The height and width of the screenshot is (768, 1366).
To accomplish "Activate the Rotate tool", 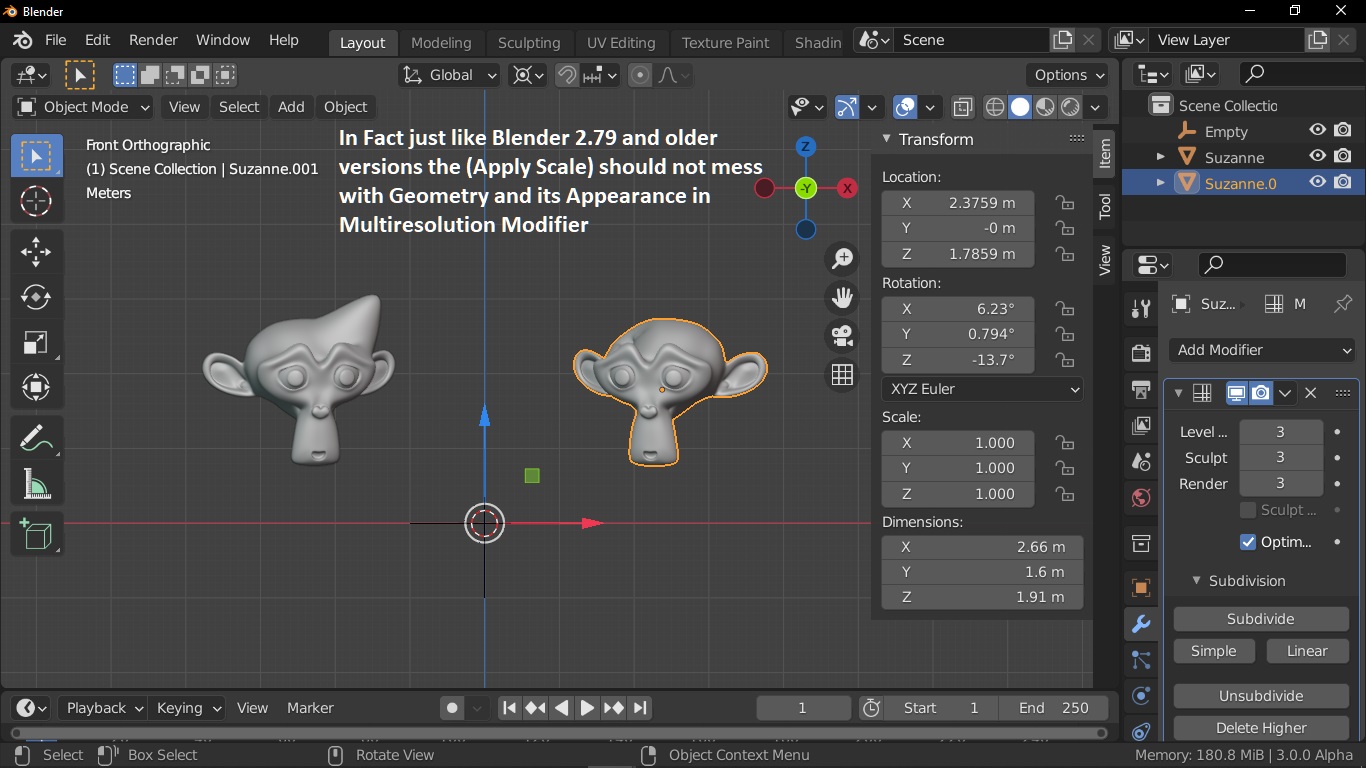I will [x=36, y=297].
